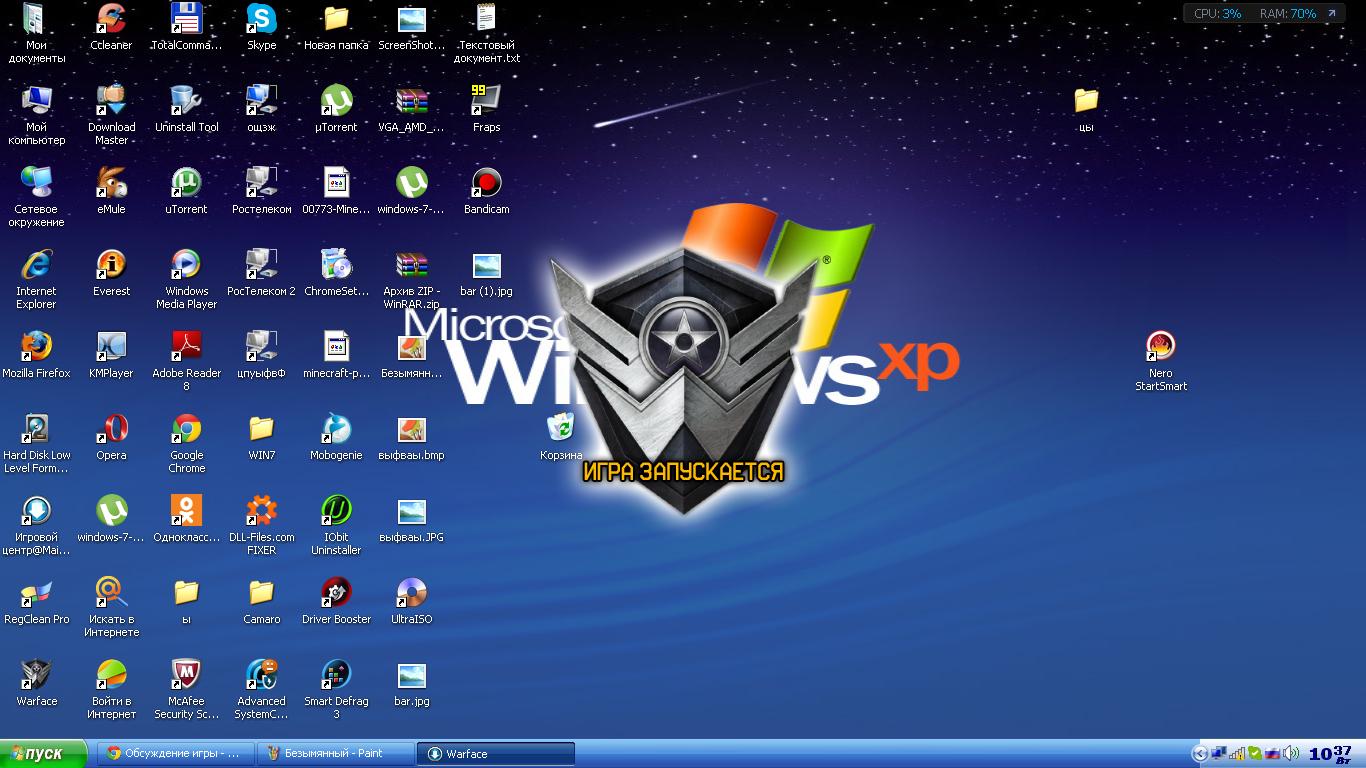The image size is (1366, 768).
Task: Select the Мои документы icon
Action: 36,33
